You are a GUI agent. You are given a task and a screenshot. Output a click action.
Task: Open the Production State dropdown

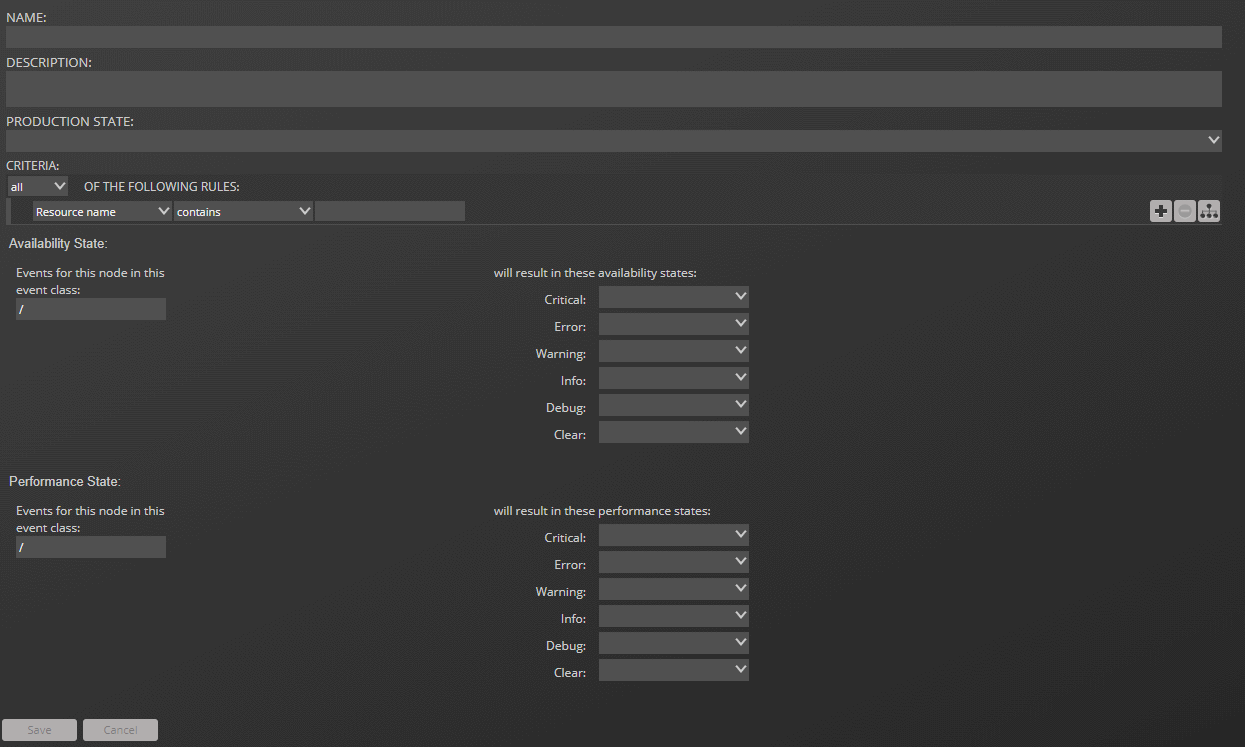coord(614,141)
